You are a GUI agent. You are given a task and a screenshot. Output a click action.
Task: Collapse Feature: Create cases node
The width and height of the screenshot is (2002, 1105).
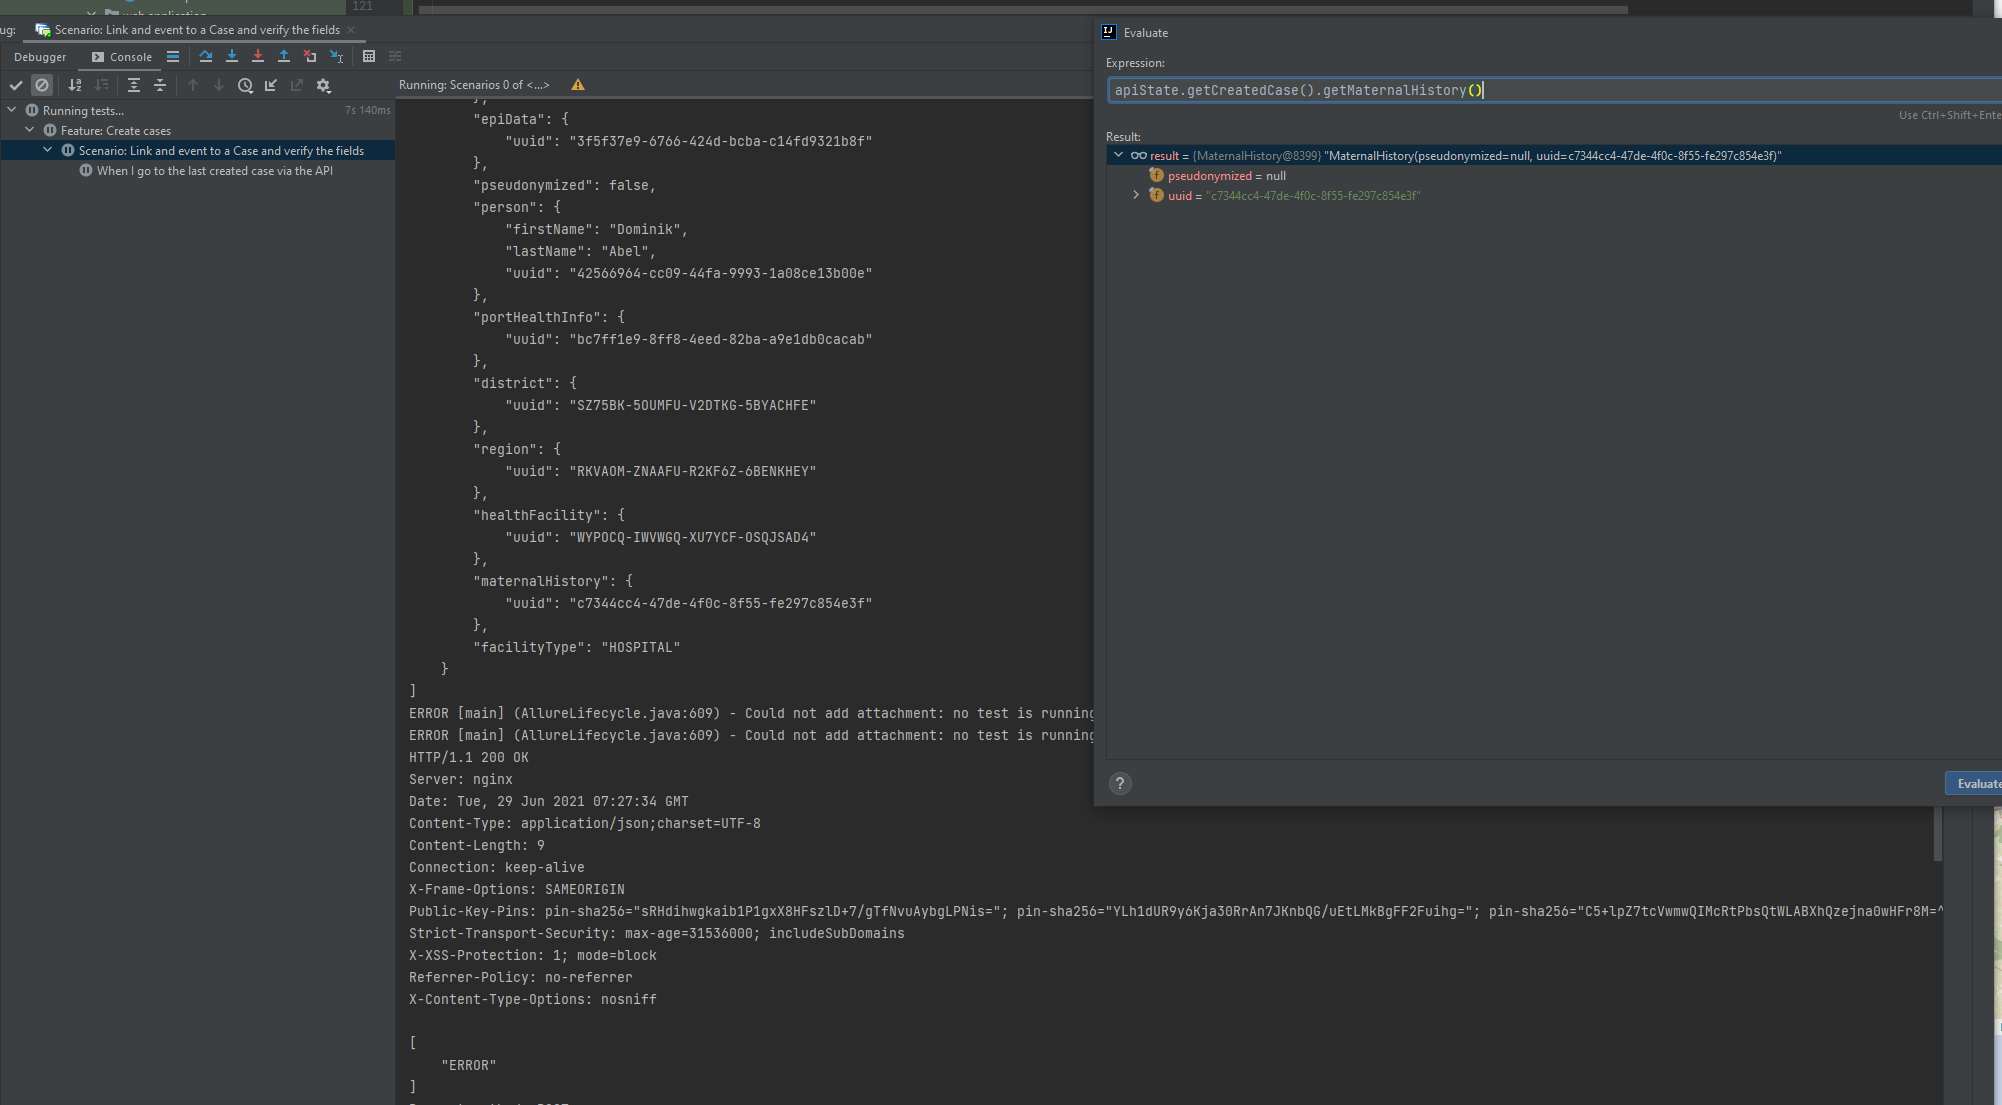(x=30, y=130)
